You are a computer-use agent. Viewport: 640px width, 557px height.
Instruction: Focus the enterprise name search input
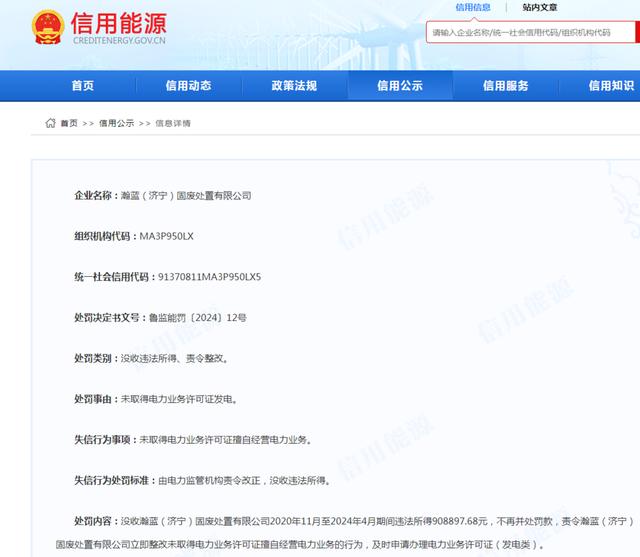pyautogui.click(x=530, y=33)
